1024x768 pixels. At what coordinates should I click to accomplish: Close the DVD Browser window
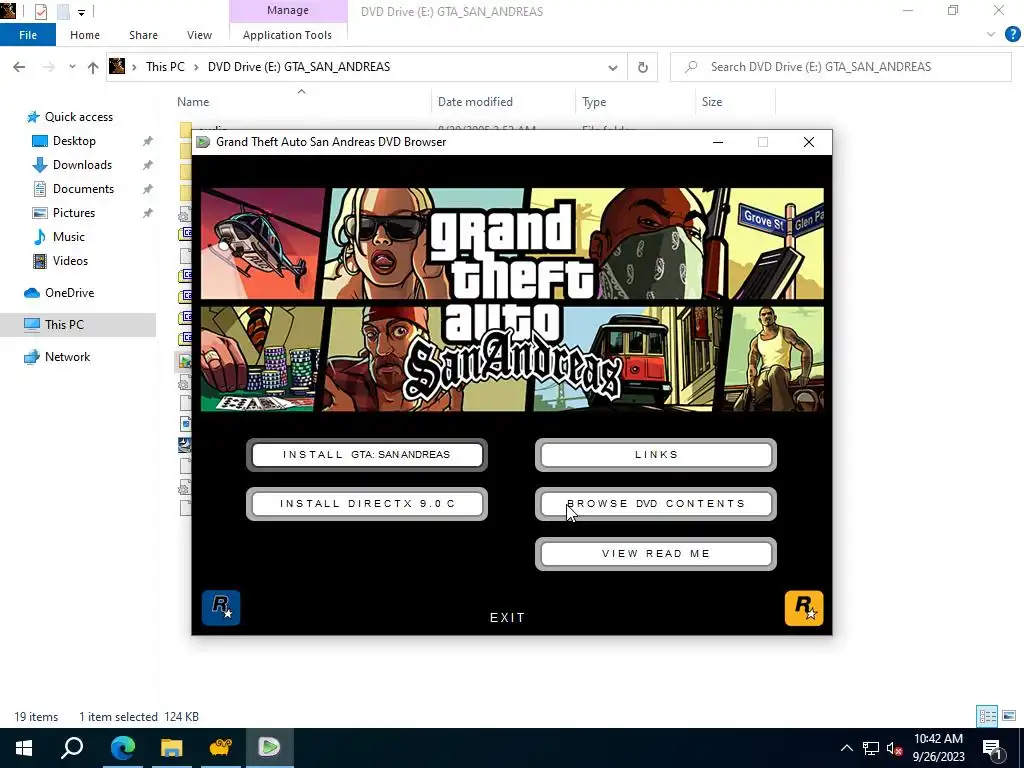808,142
